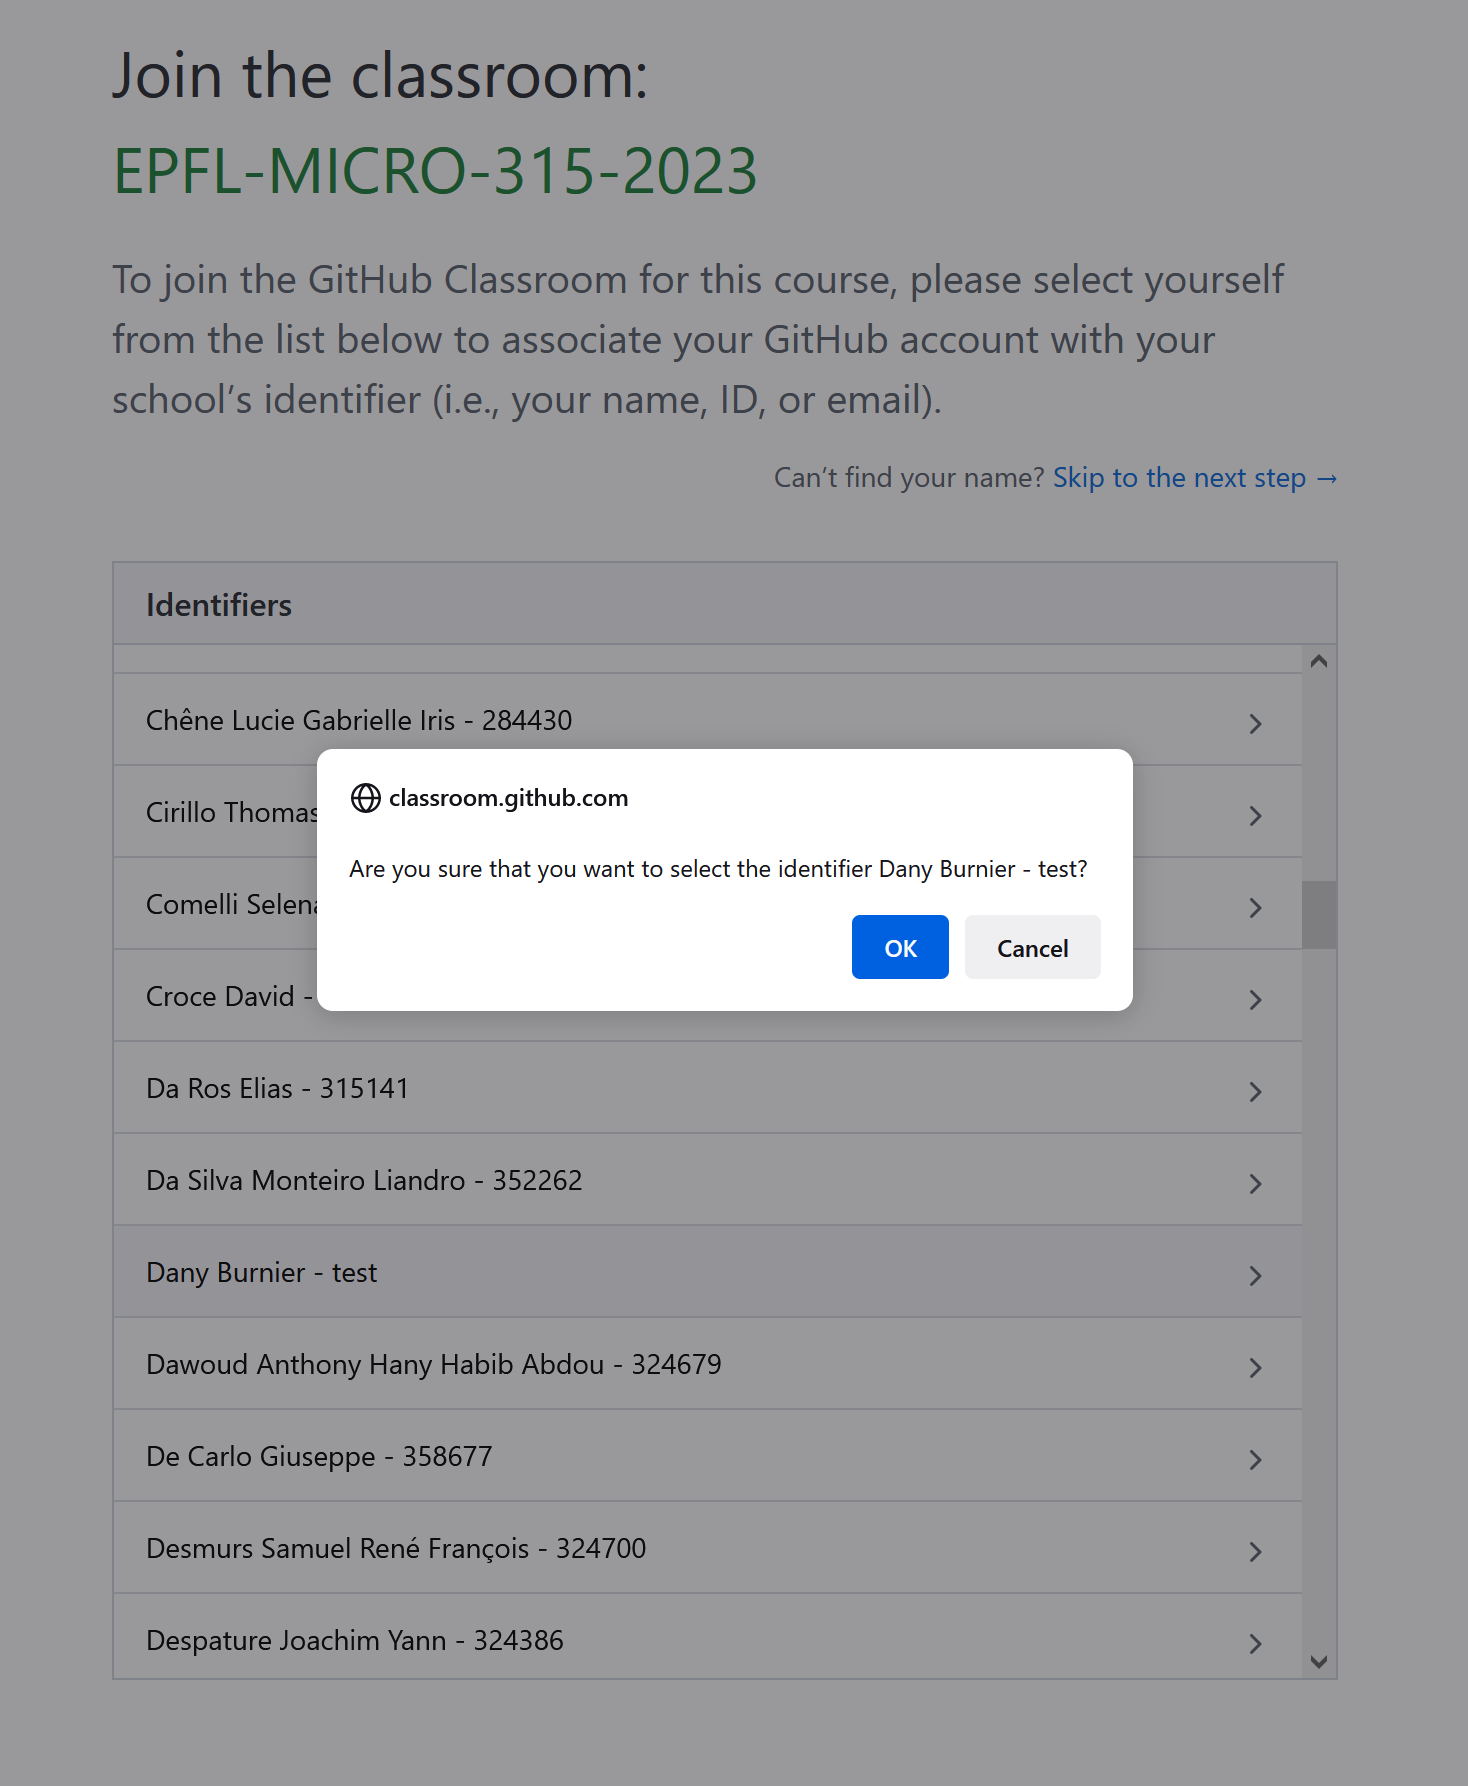Screen dimensions: 1468x1786
Task: Click chevron for Da Silva Monteiro Liandro
Action: (1255, 1183)
